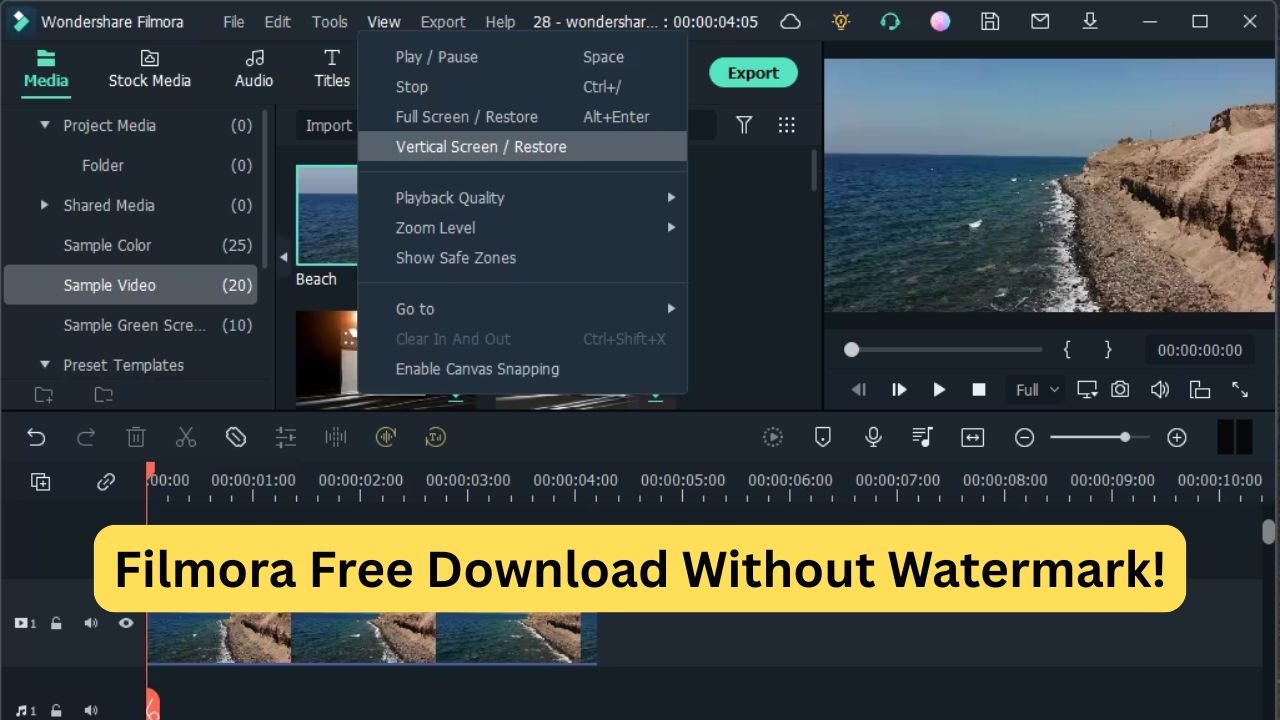Select the Split scissors tool in timeline toolbar
This screenshot has width=1280, height=720.
coord(186,437)
